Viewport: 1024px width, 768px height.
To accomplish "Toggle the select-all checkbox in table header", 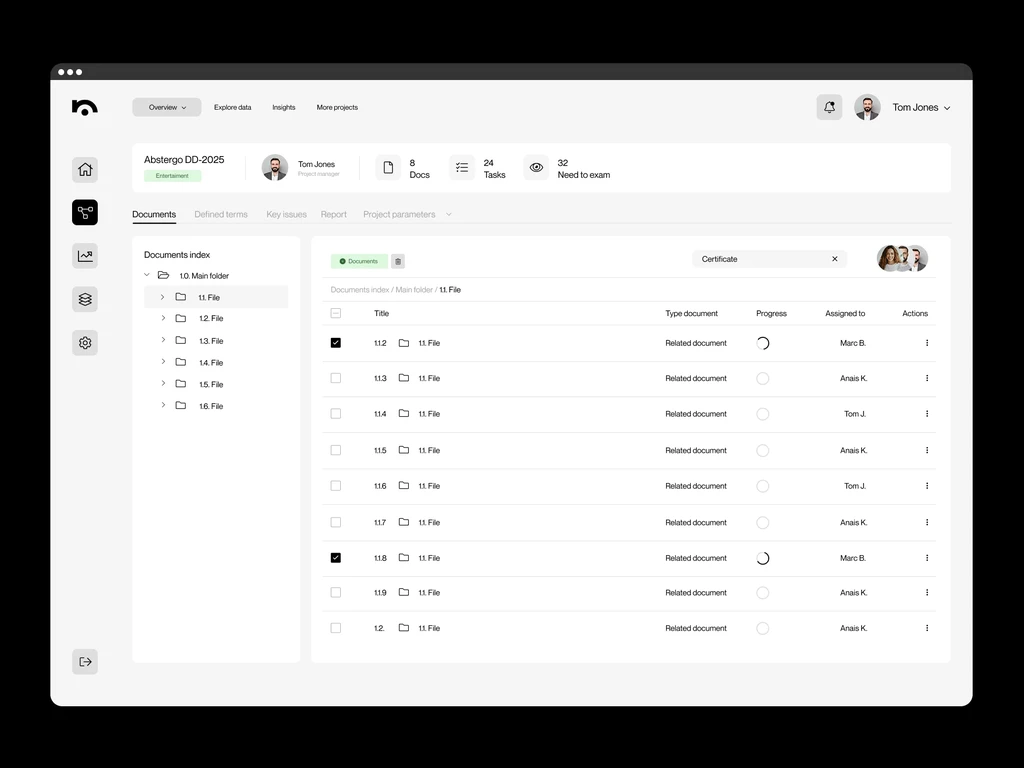I will pos(336,313).
